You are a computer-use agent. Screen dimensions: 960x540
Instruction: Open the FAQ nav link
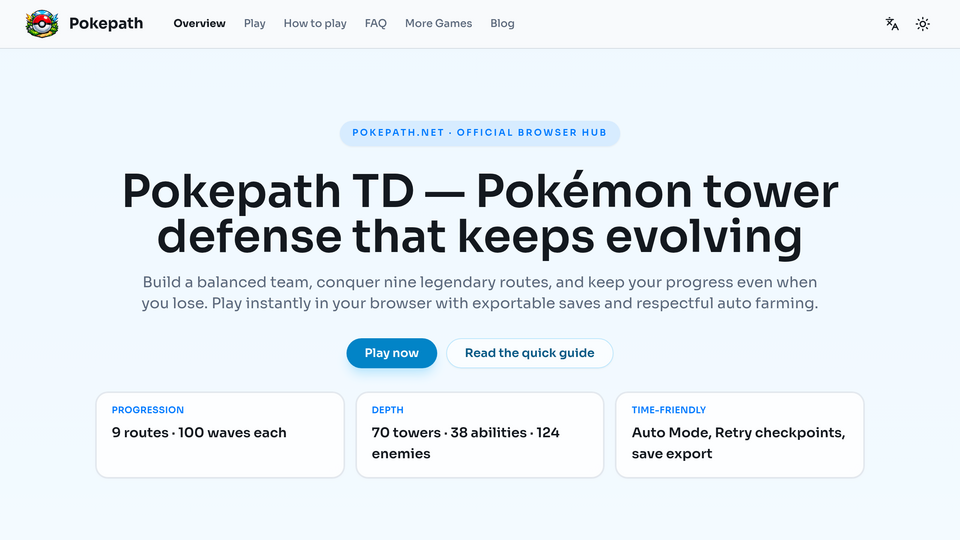[x=376, y=23]
